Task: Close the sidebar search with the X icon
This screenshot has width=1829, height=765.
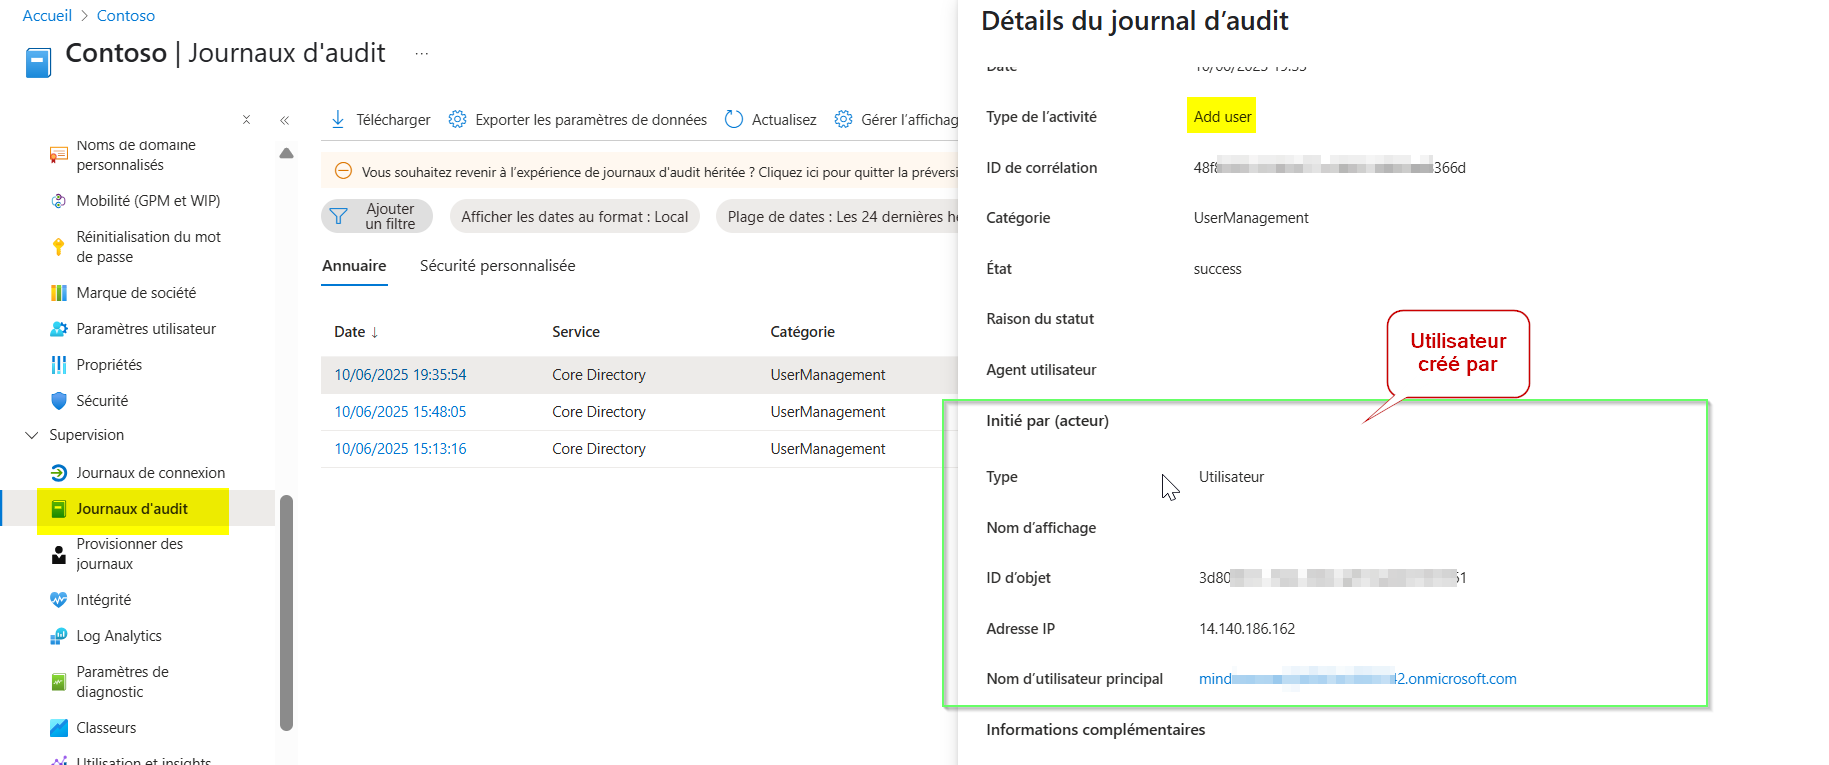Action: pos(246,120)
